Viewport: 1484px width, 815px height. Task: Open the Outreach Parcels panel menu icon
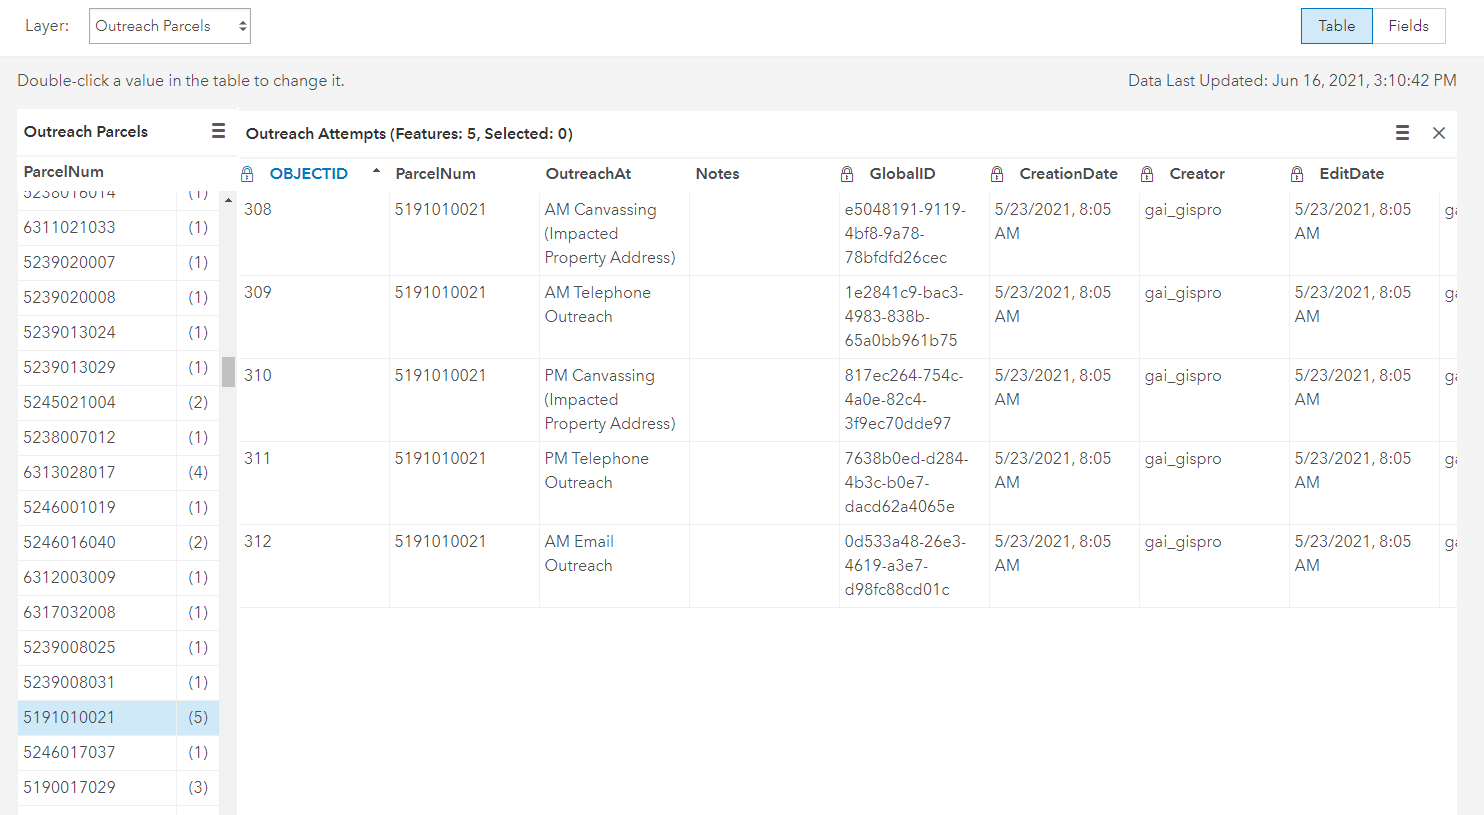(218, 131)
